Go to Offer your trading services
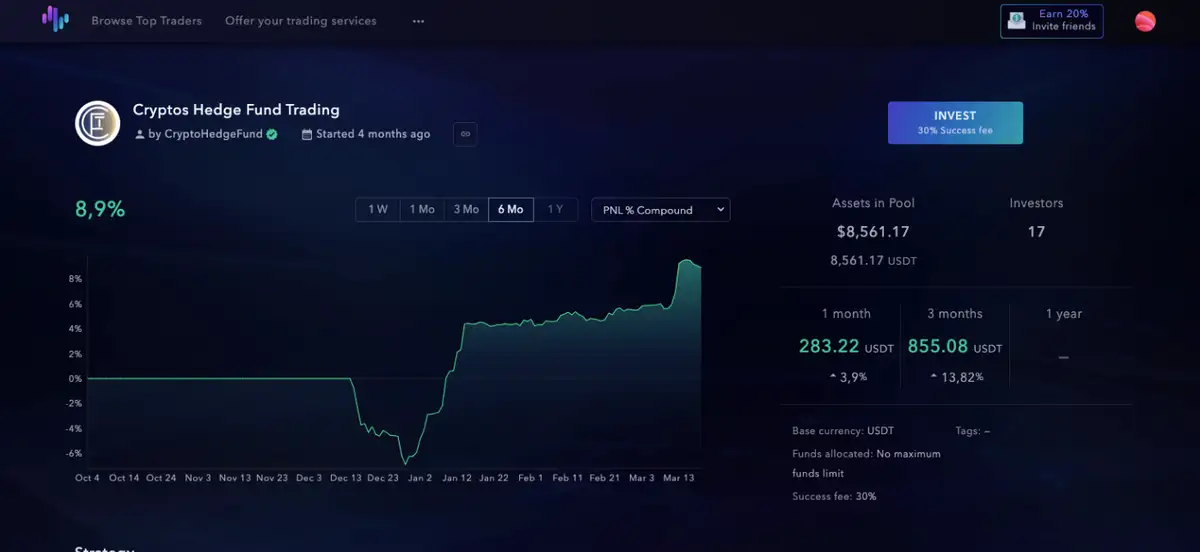The width and height of the screenshot is (1200, 552). [301, 21]
